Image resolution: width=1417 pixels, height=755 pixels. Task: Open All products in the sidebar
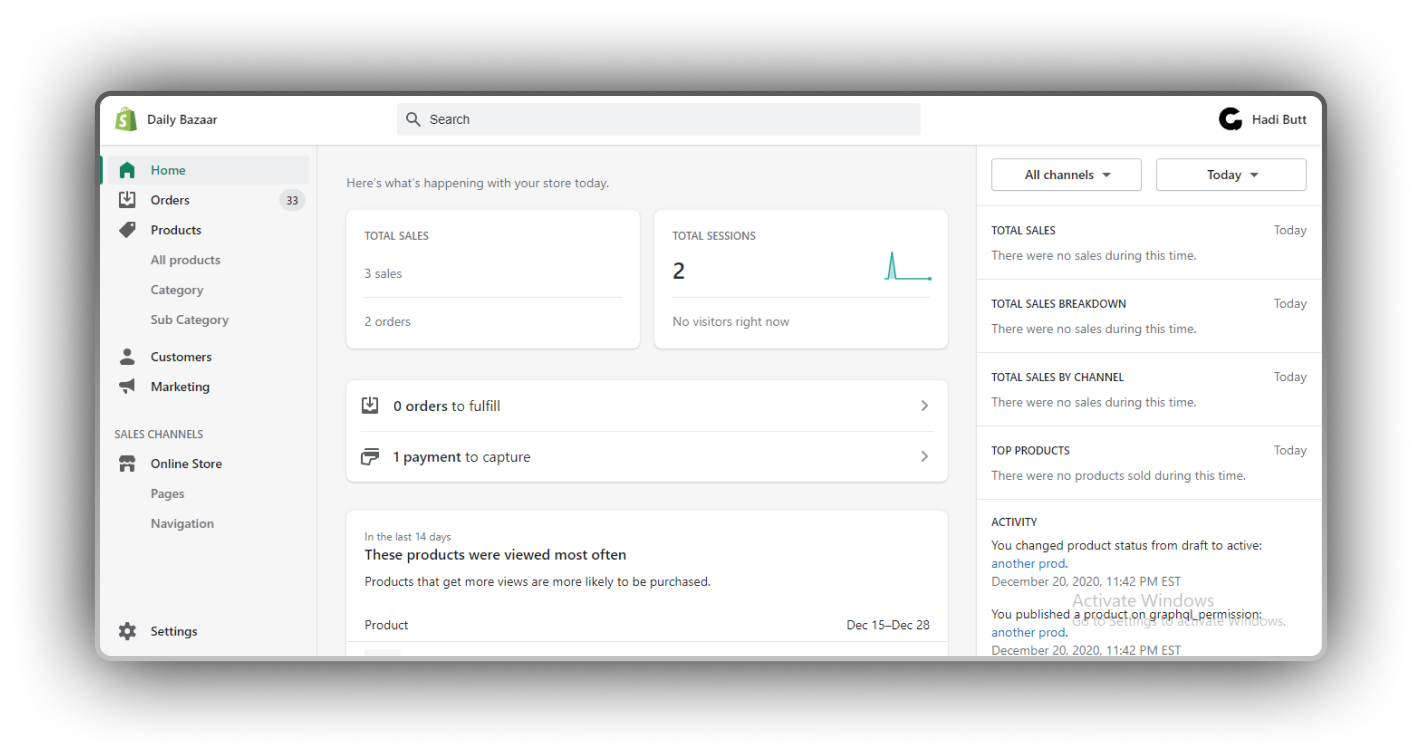click(x=185, y=260)
